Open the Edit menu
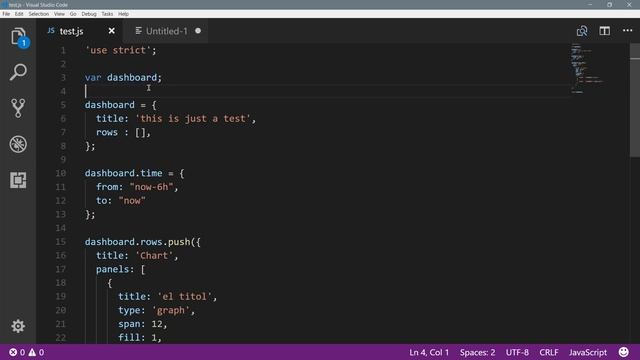The width and height of the screenshot is (640, 360). pyautogui.click(x=19, y=14)
